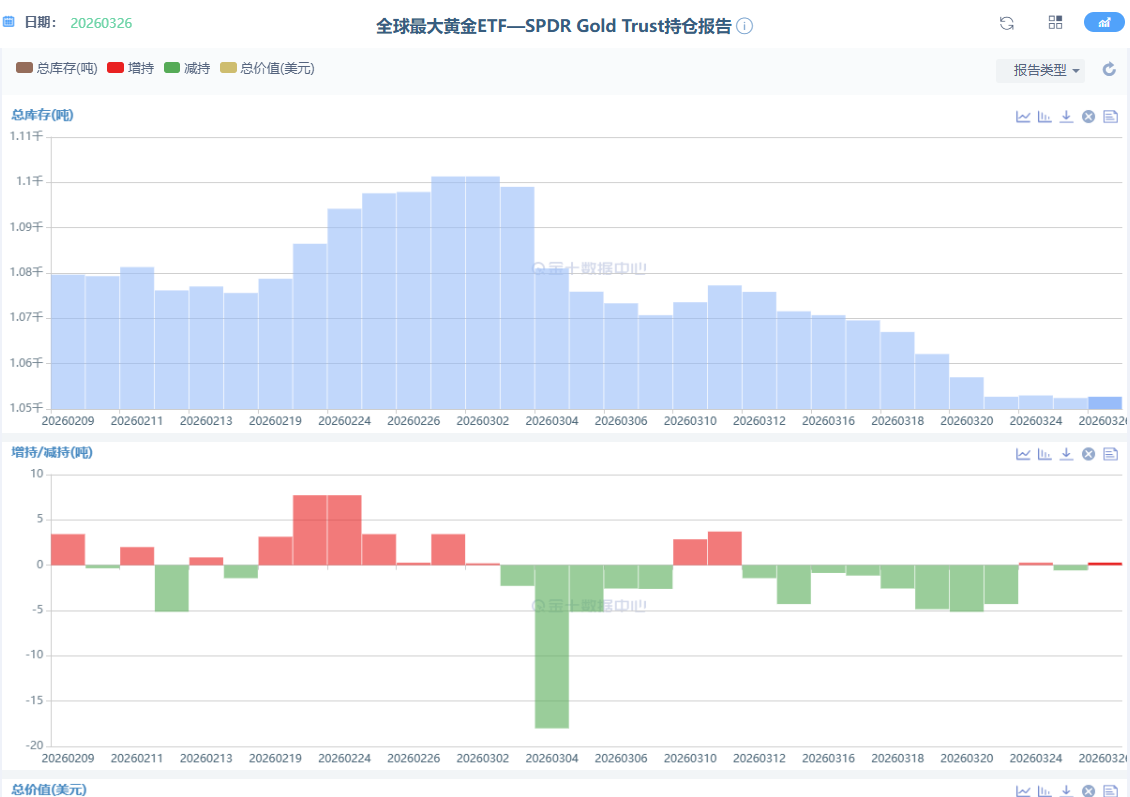Toggle the green 减持 legend item
1130x797 pixels.
point(187,68)
